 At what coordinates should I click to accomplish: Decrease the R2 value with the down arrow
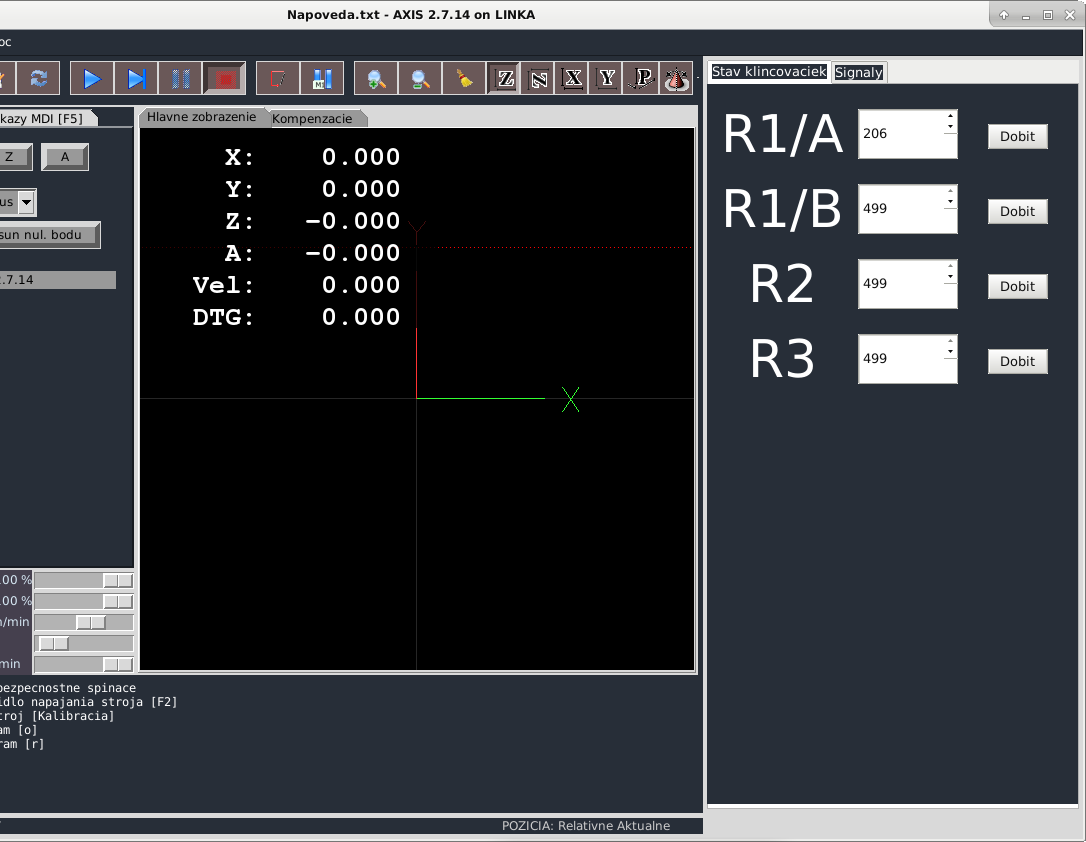pos(950,276)
